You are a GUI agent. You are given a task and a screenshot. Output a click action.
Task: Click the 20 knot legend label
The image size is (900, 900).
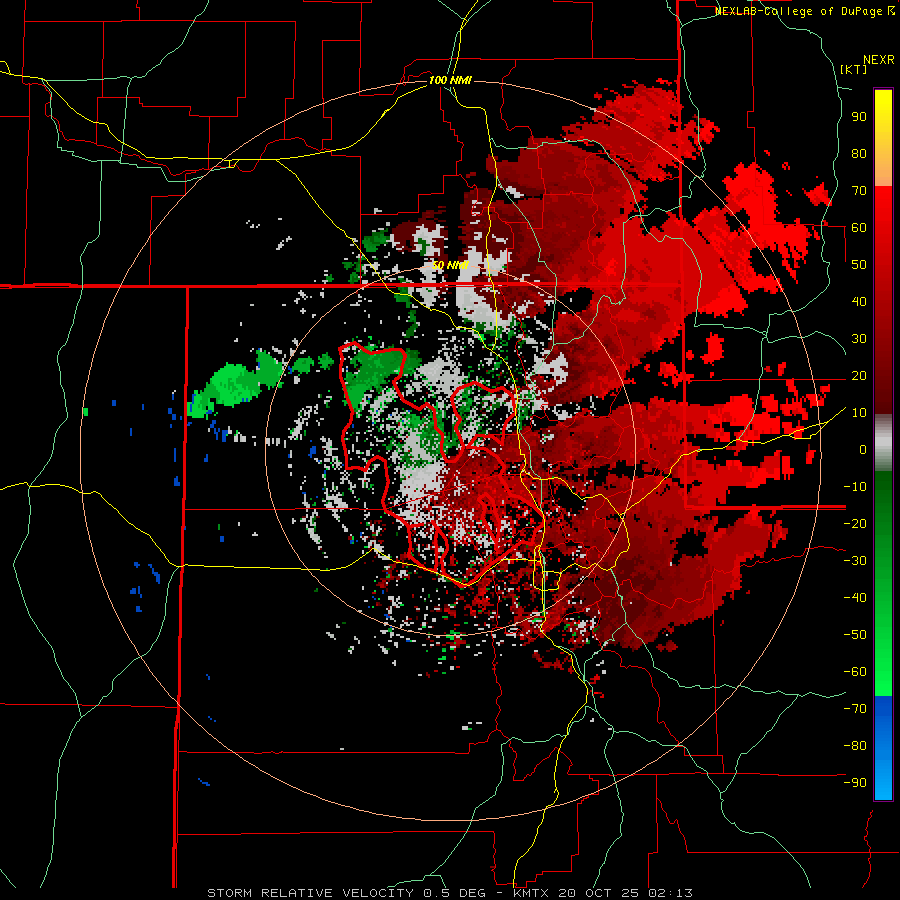859,375
